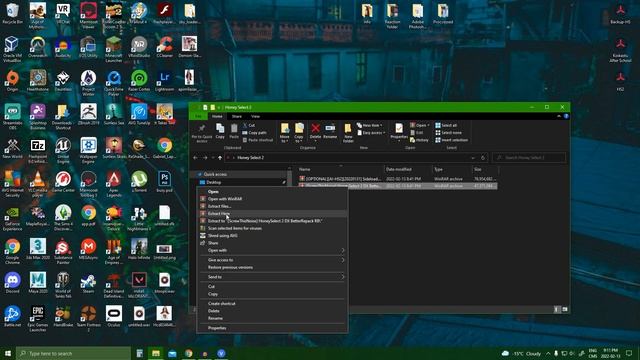Open the Windows Start button
This screenshot has height=360, width=640.
coord(8,353)
